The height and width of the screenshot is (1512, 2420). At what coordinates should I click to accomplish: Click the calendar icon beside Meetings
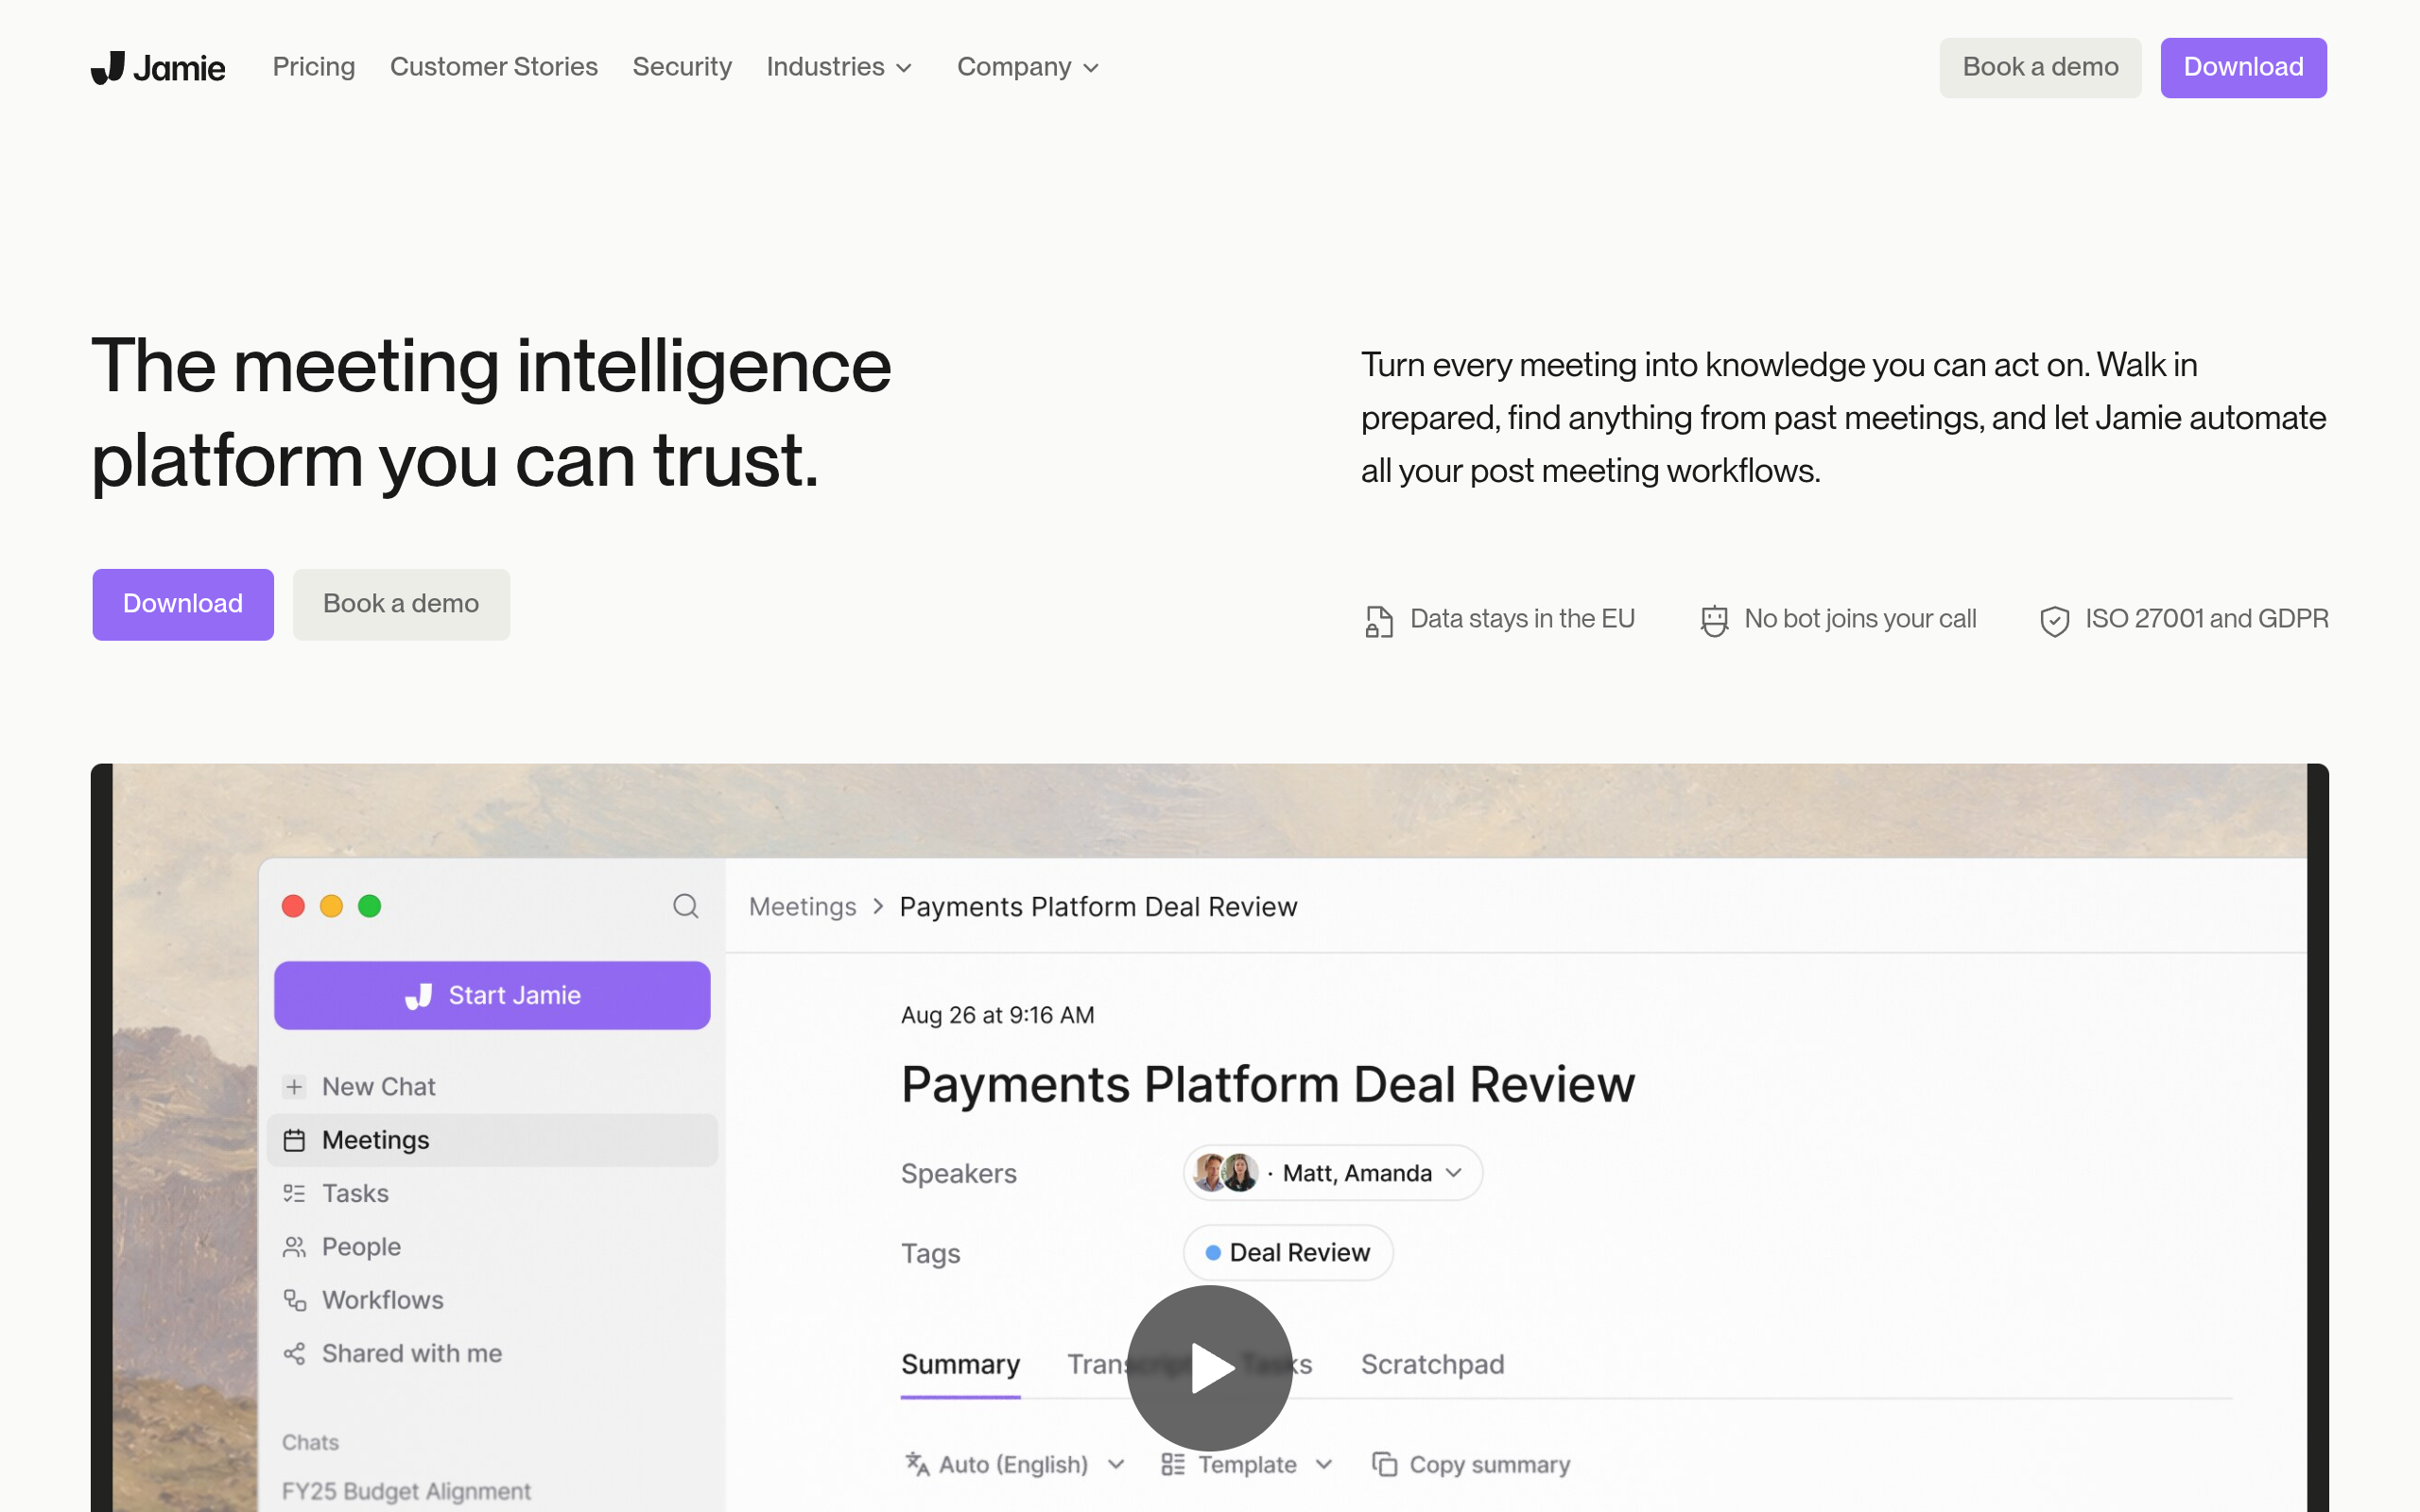coord(294,1140)
